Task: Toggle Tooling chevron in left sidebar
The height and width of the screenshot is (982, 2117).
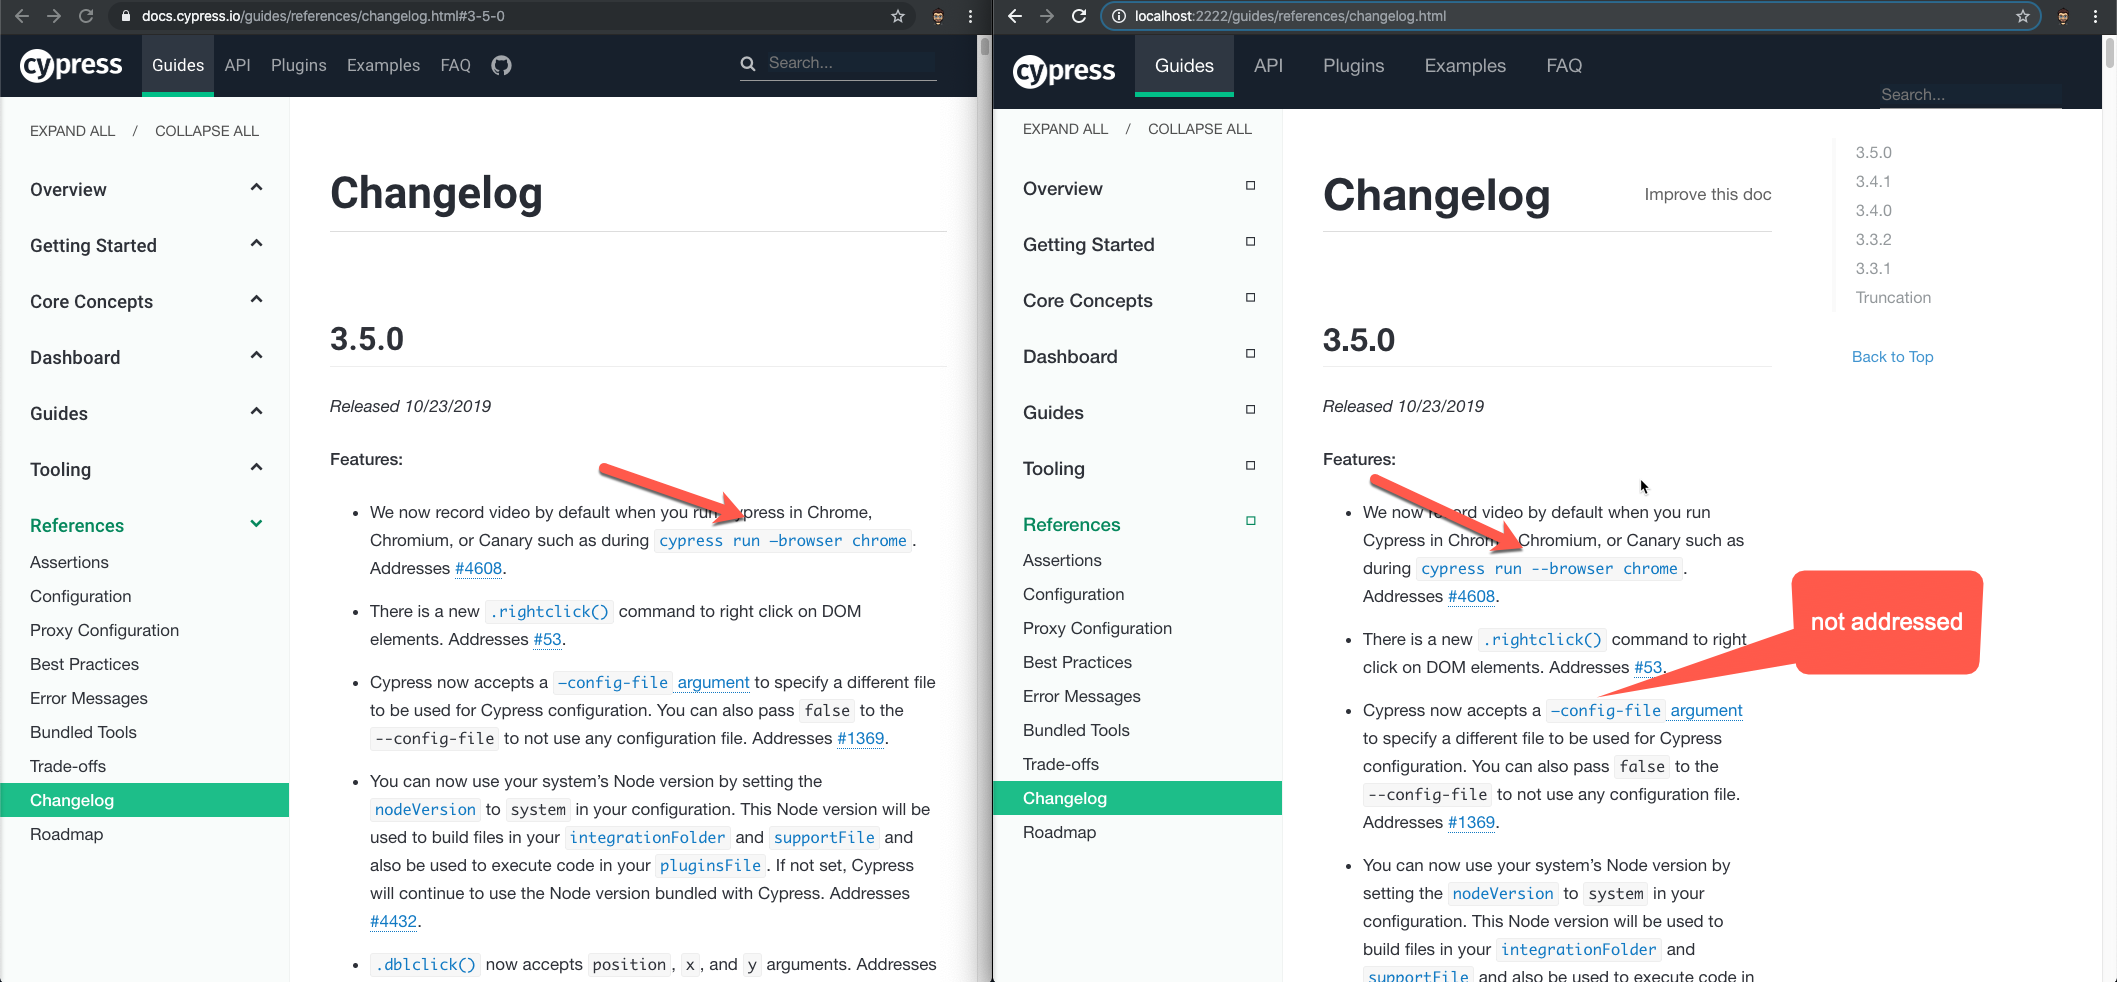Action: coord(256,468)
